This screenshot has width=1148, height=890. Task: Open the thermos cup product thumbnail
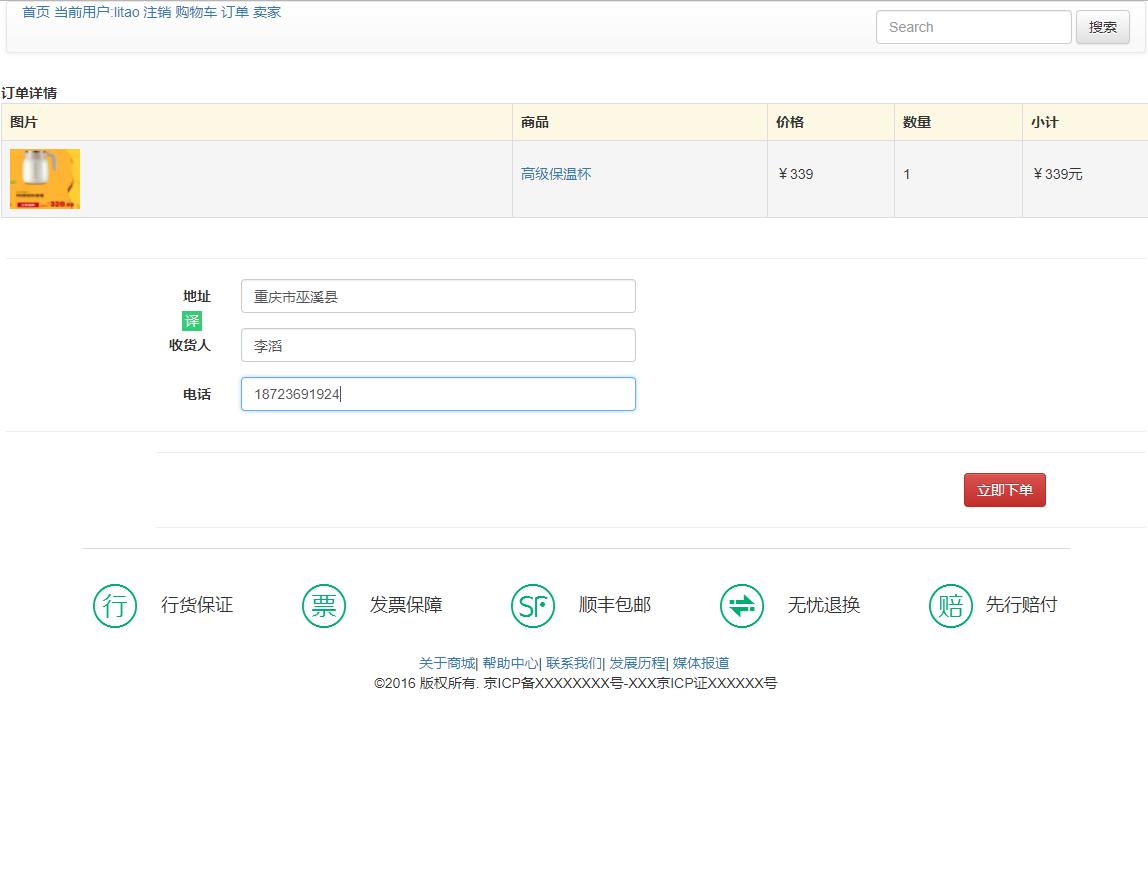tap(45, 179)
